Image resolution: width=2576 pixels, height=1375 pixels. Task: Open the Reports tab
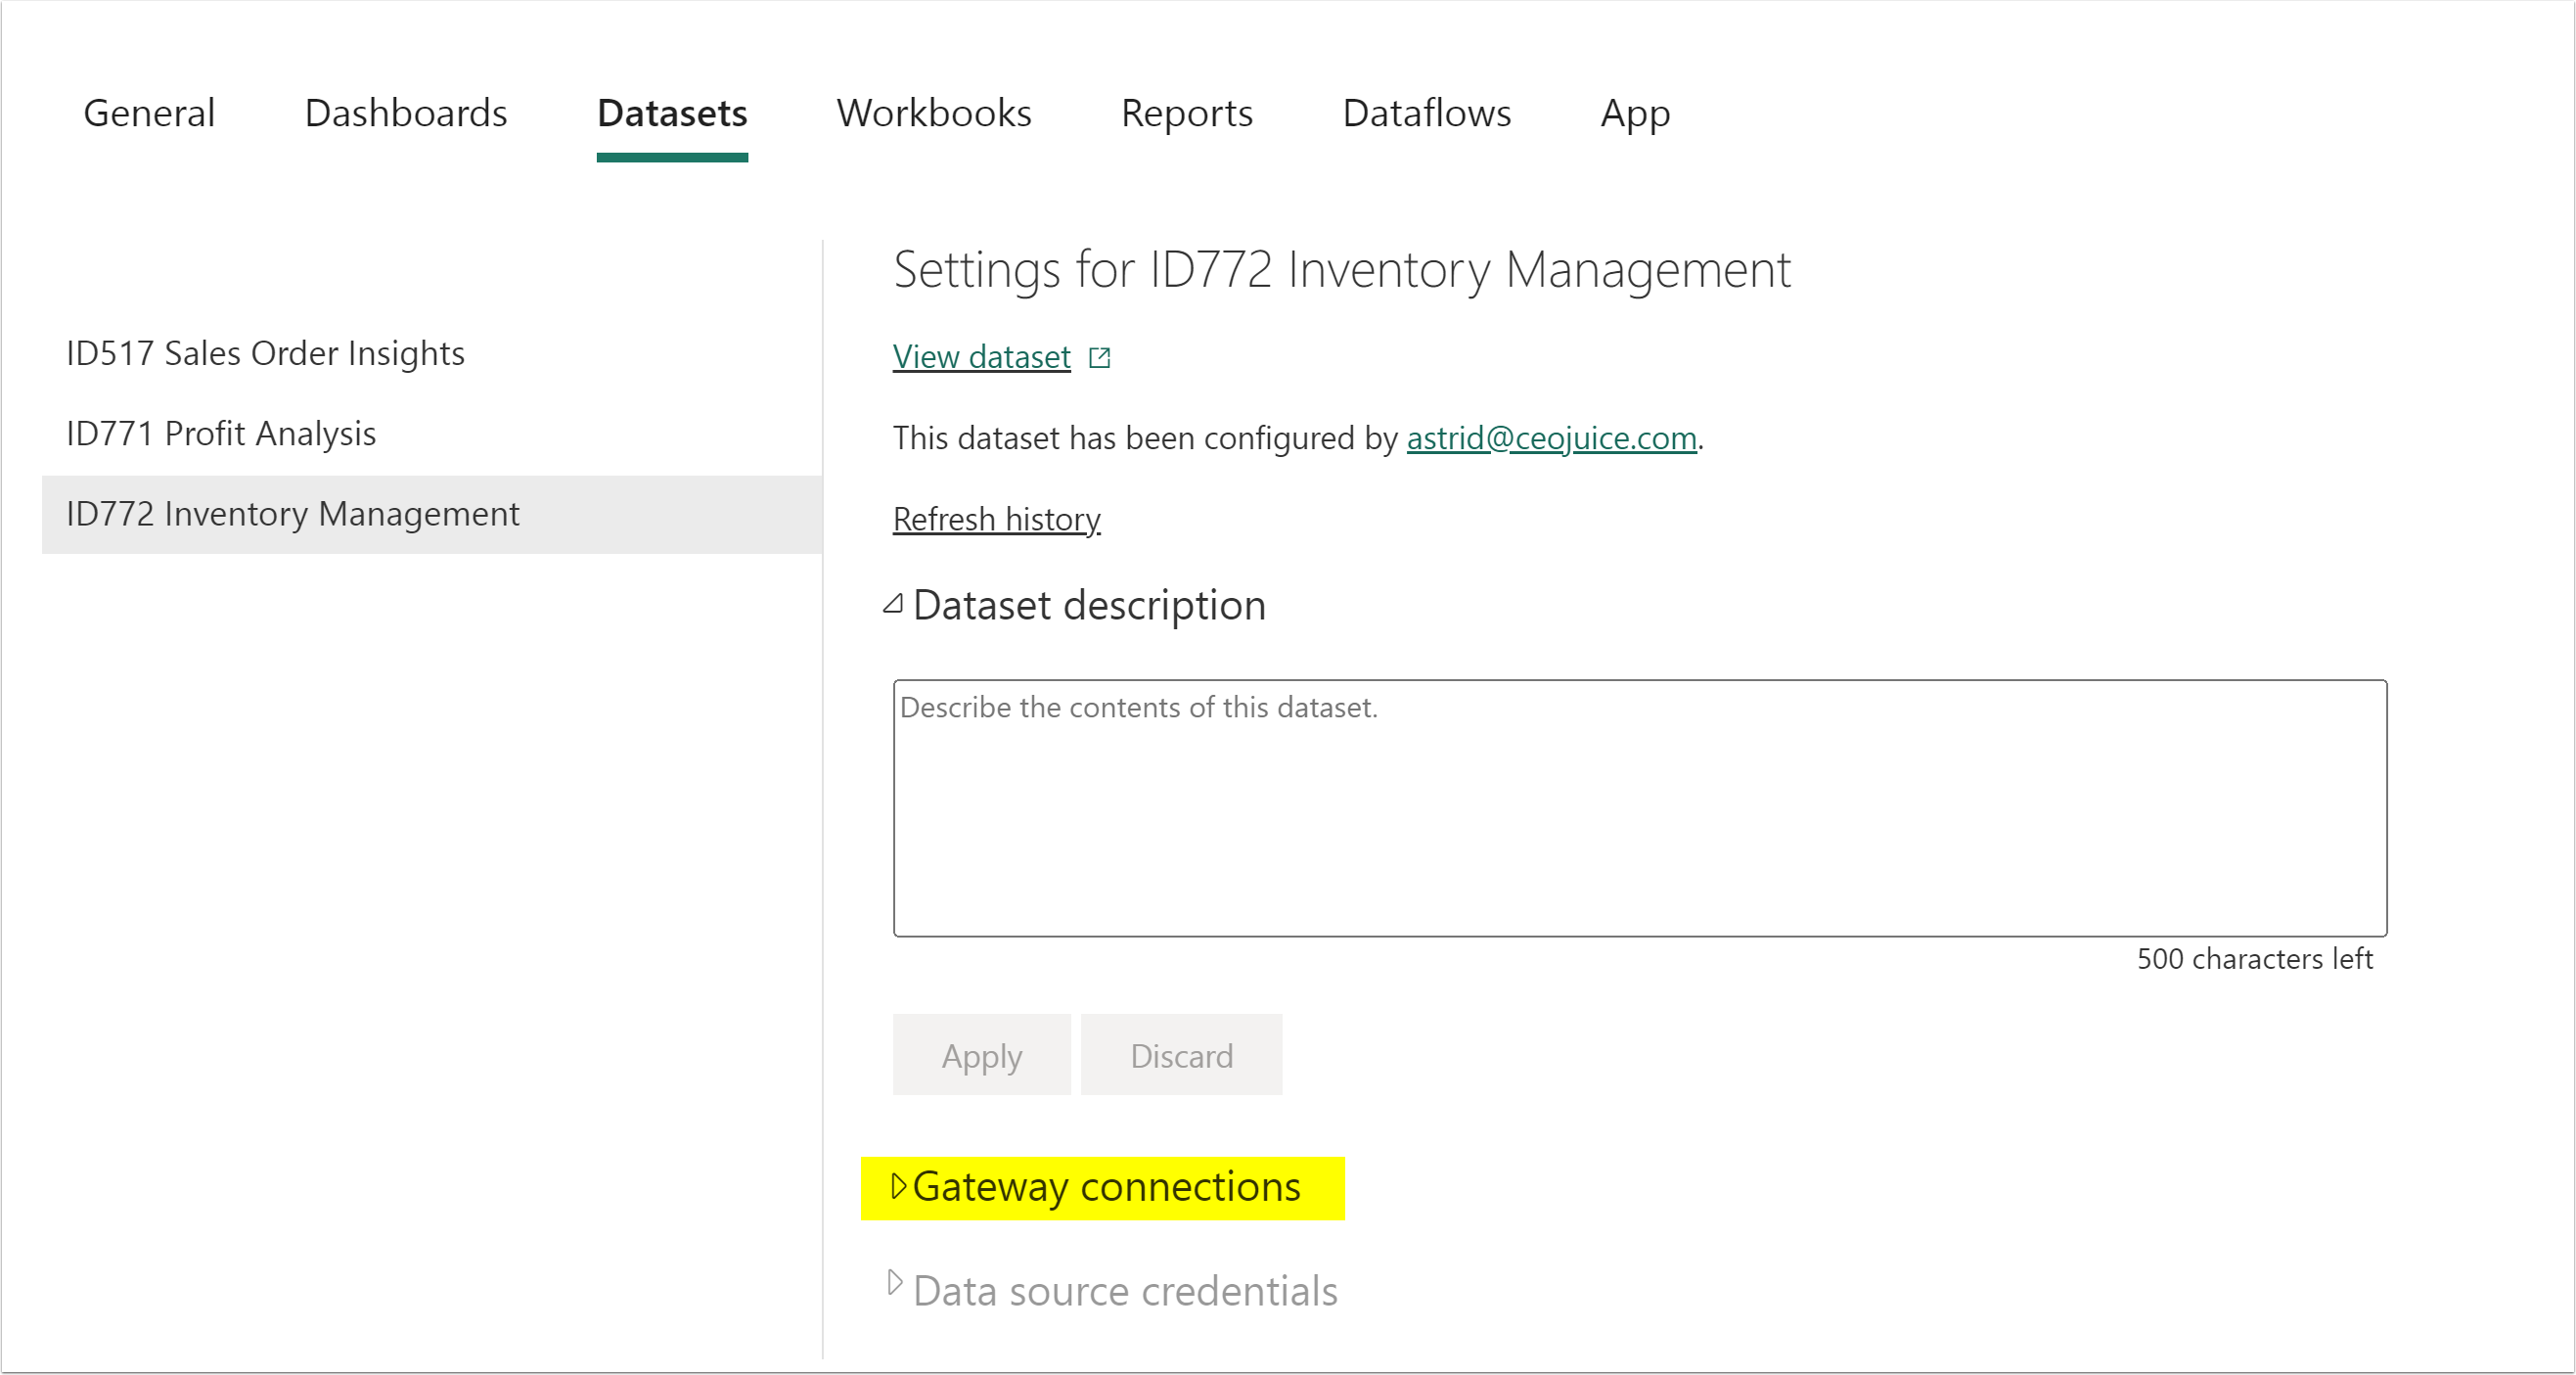pos(1187,113)
